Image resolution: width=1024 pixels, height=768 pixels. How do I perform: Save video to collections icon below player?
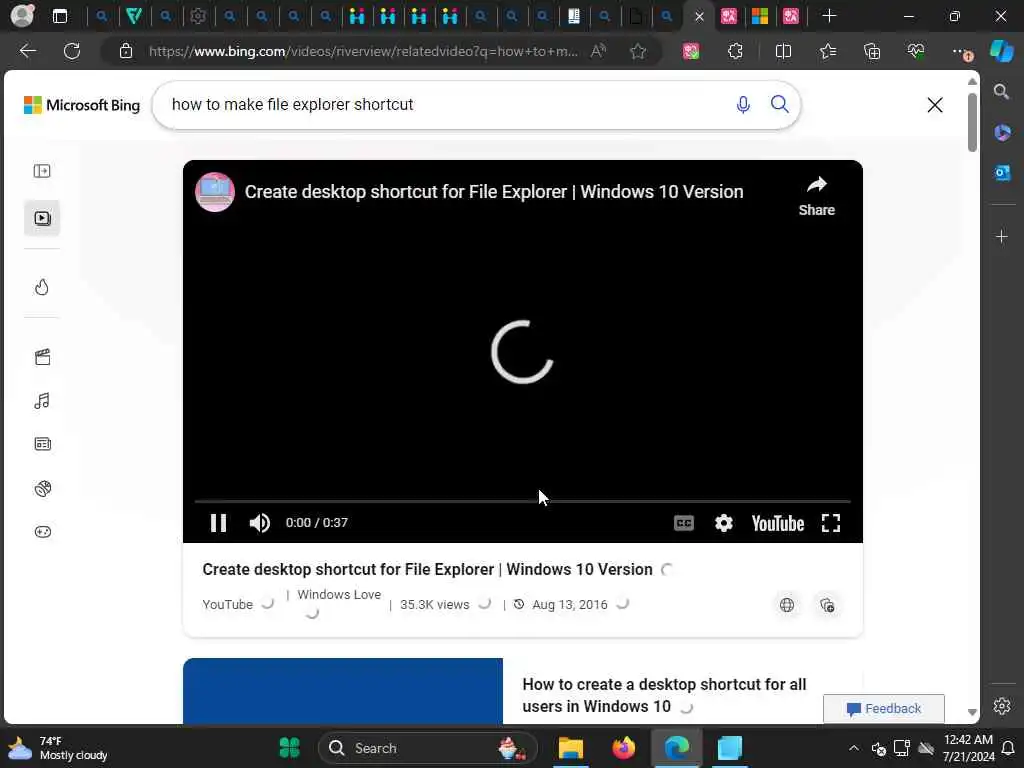coord(827,605)
